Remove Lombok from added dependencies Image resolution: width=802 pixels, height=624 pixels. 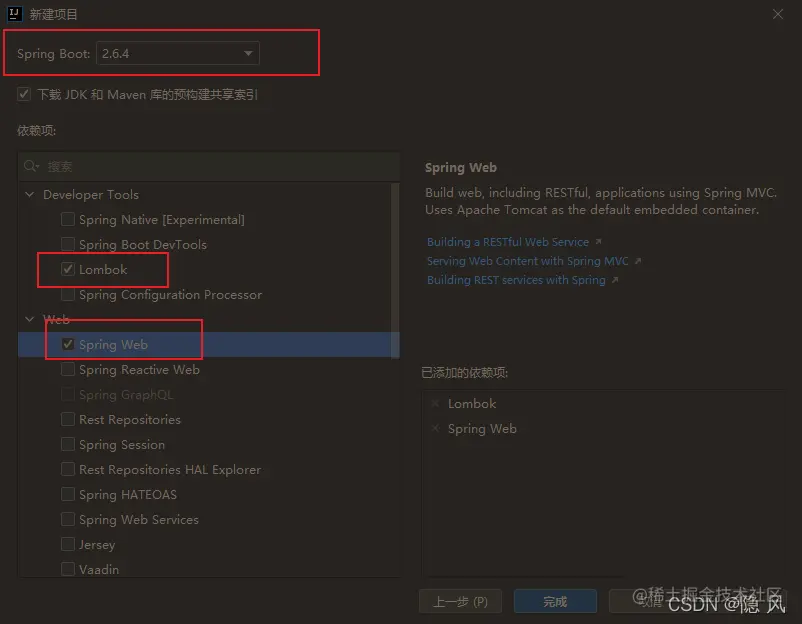(x=435, y=404)
